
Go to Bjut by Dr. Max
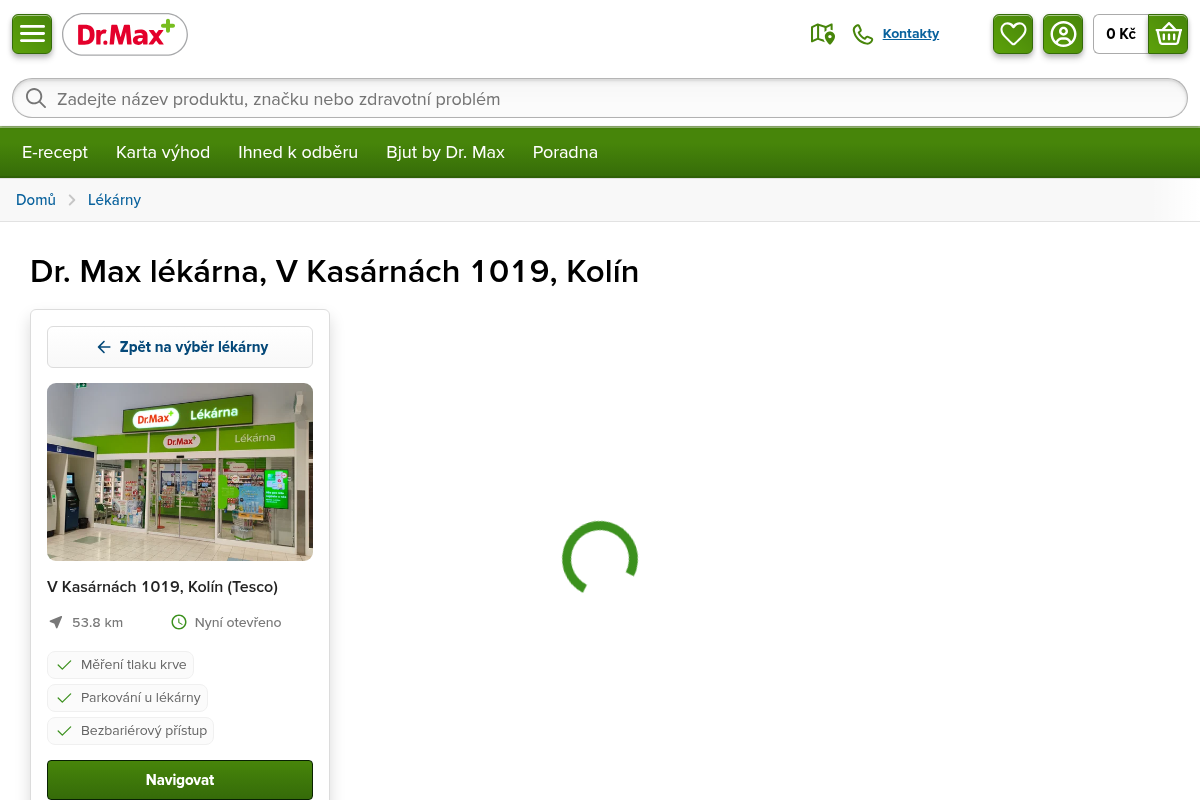click(445, 152)
